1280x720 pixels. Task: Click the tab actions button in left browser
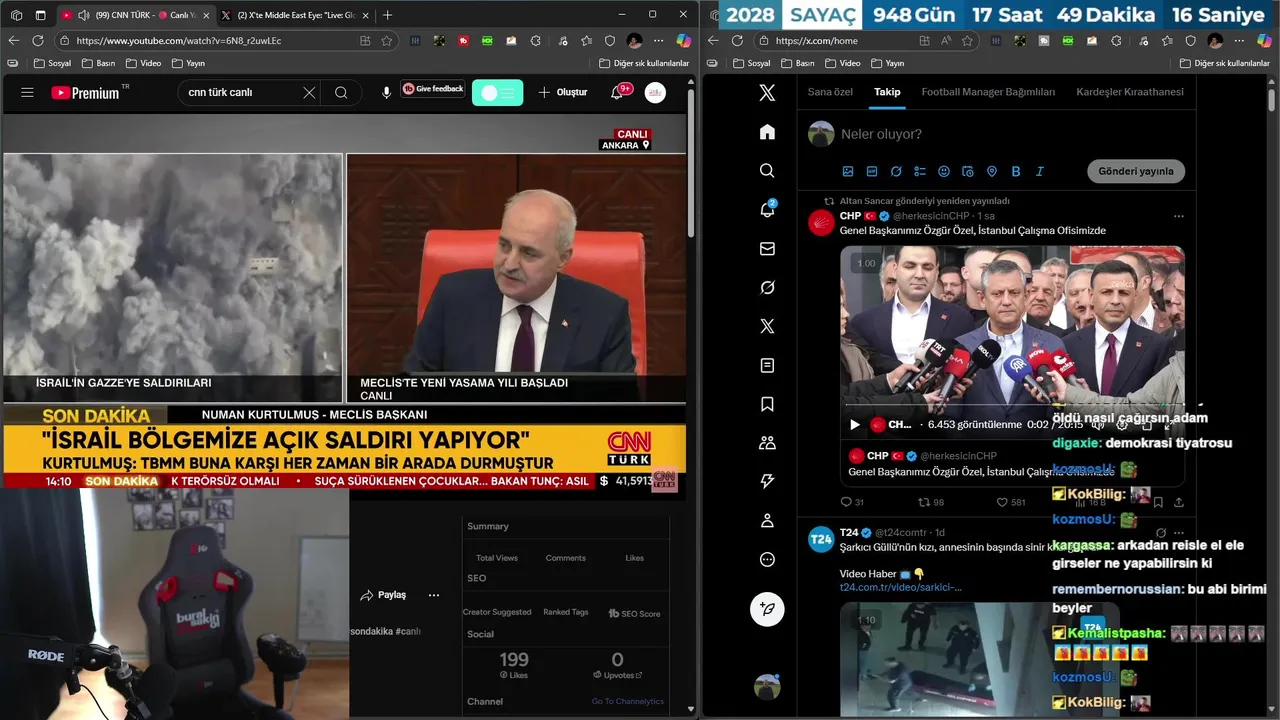pos(40,15)
